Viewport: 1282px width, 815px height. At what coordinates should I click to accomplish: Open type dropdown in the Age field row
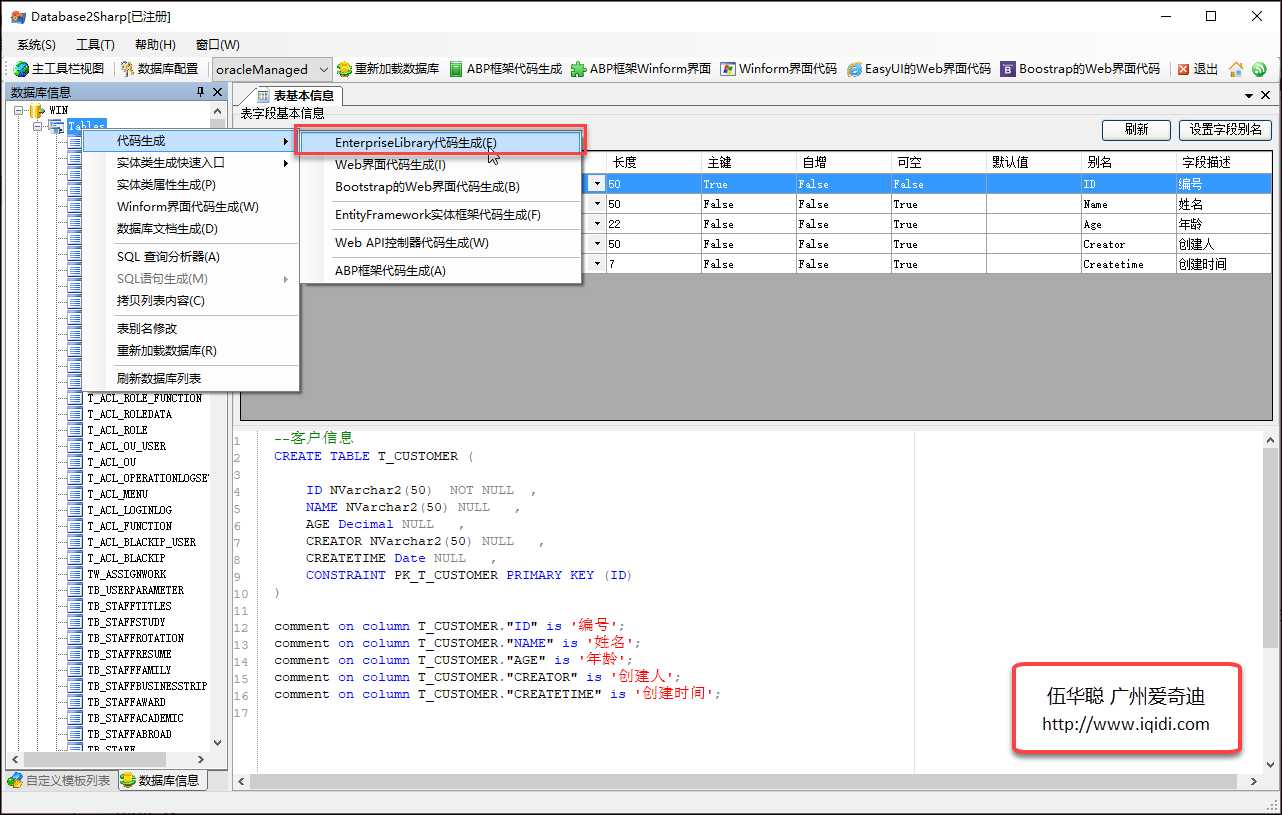597,224
